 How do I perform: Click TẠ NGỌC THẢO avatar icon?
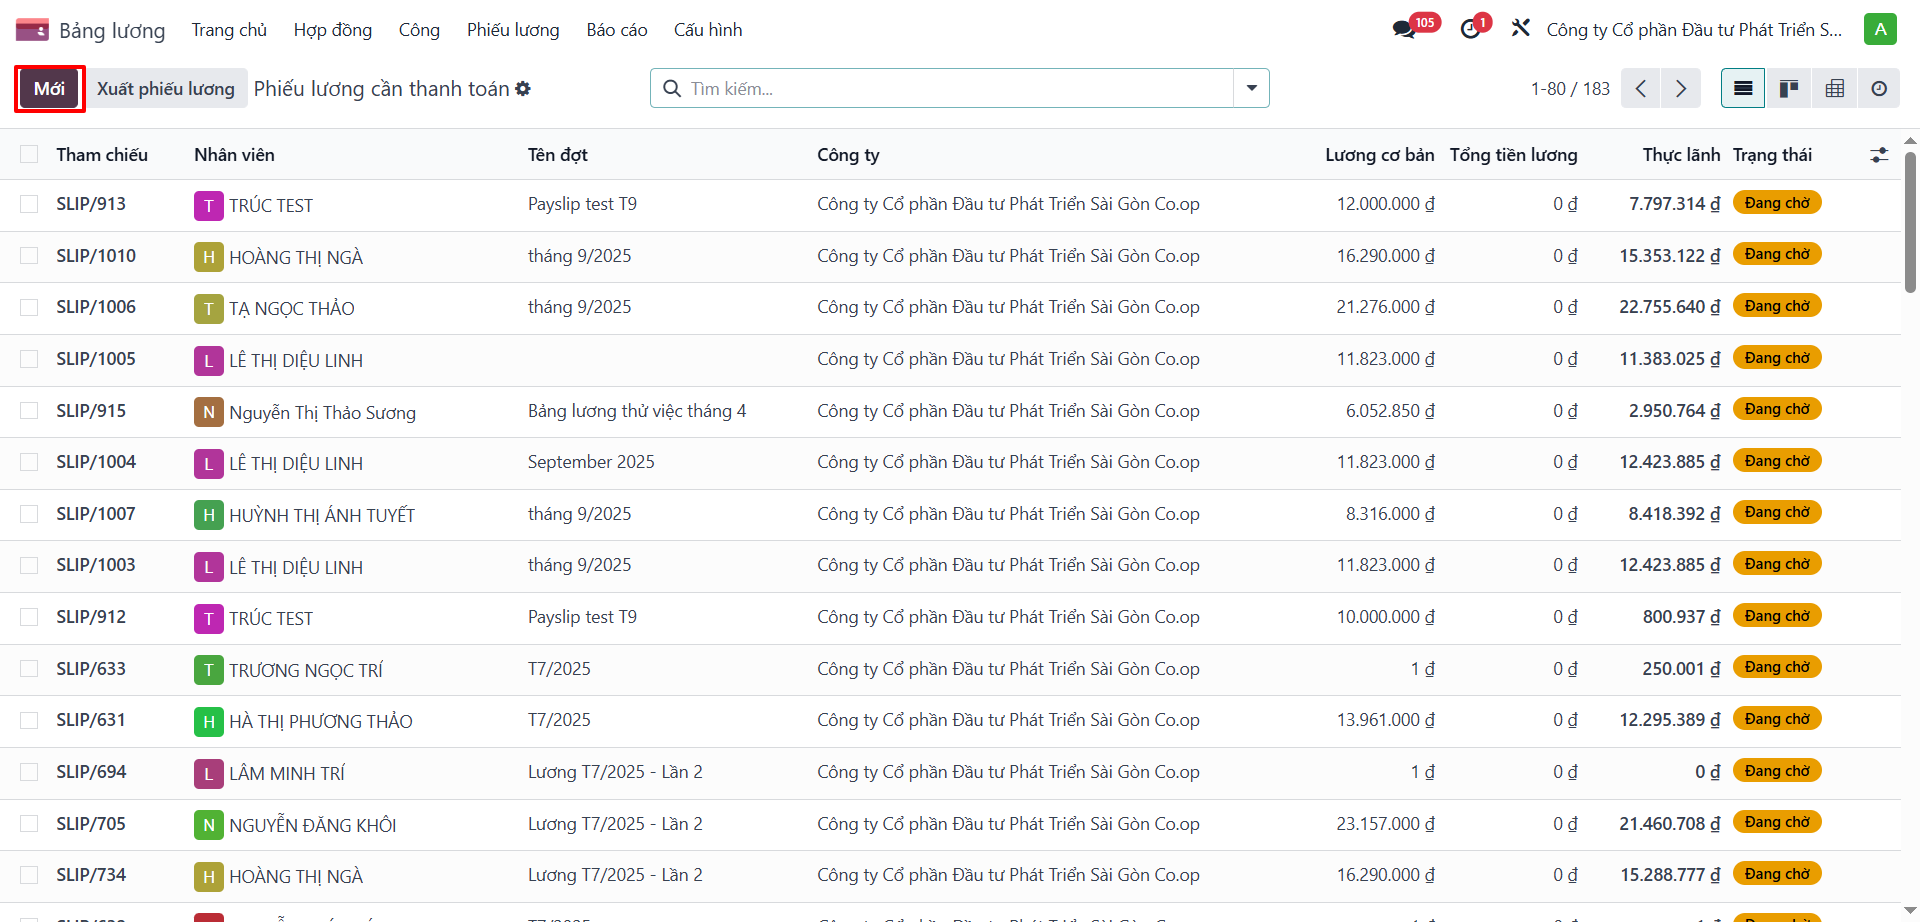coord(208,309)
